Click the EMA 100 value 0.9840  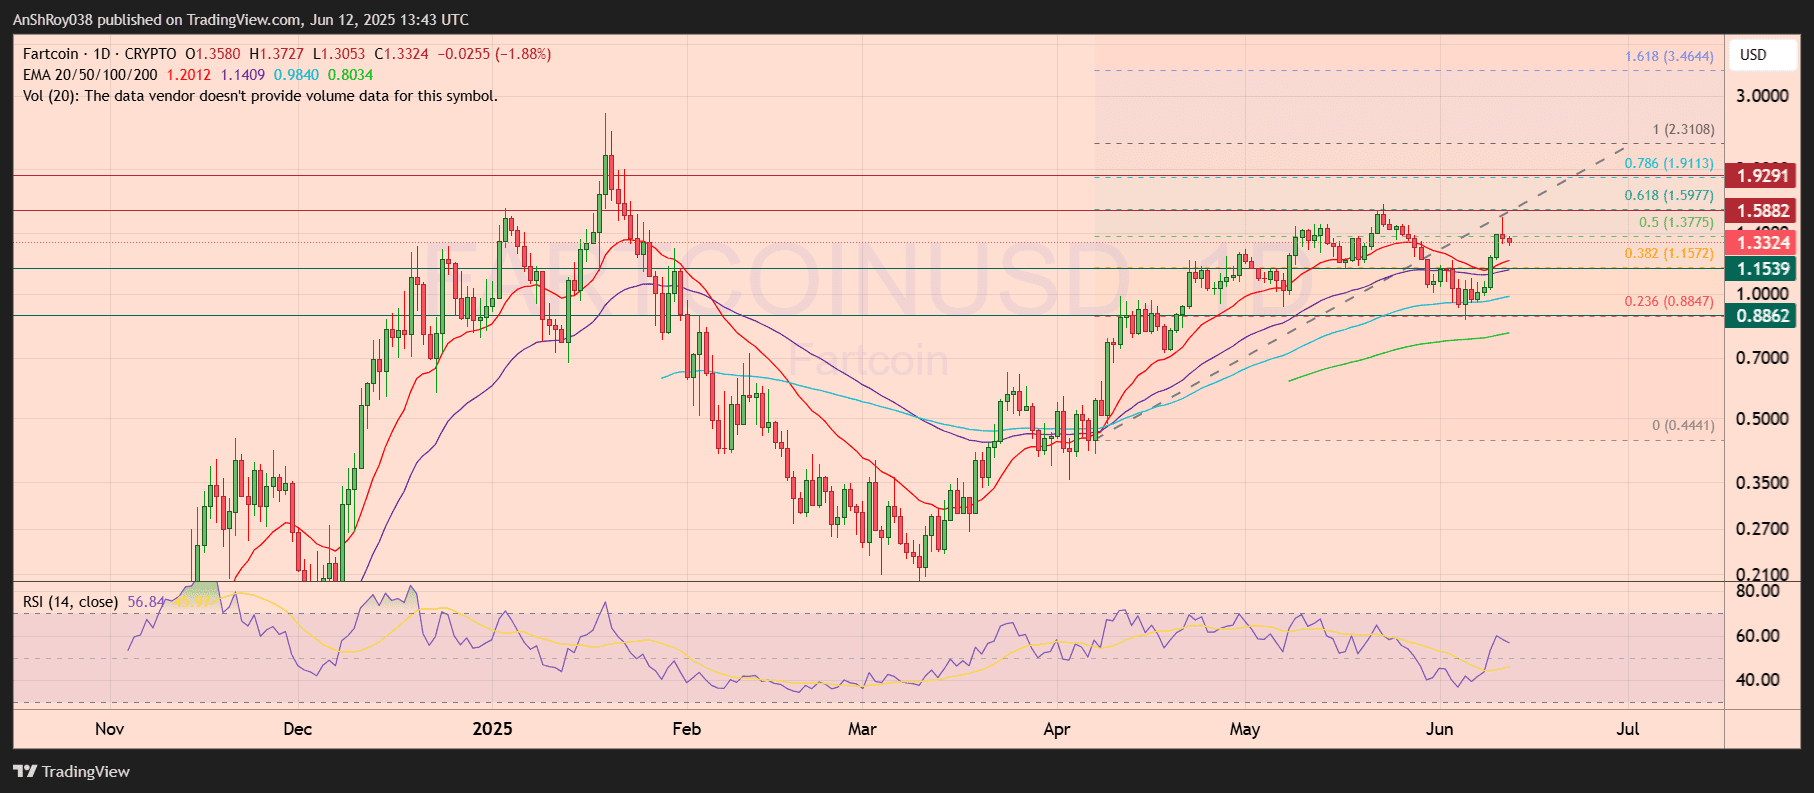point(297,75)
